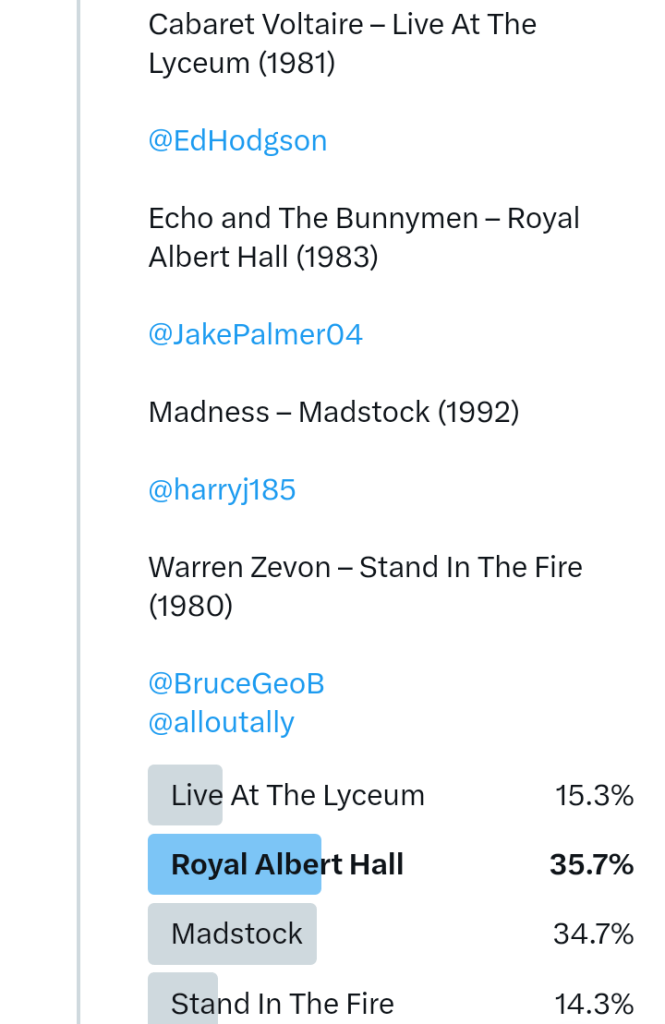Pick the Madstock poll option
This screenshot has height=1024, width=665.
pos(237,934)
